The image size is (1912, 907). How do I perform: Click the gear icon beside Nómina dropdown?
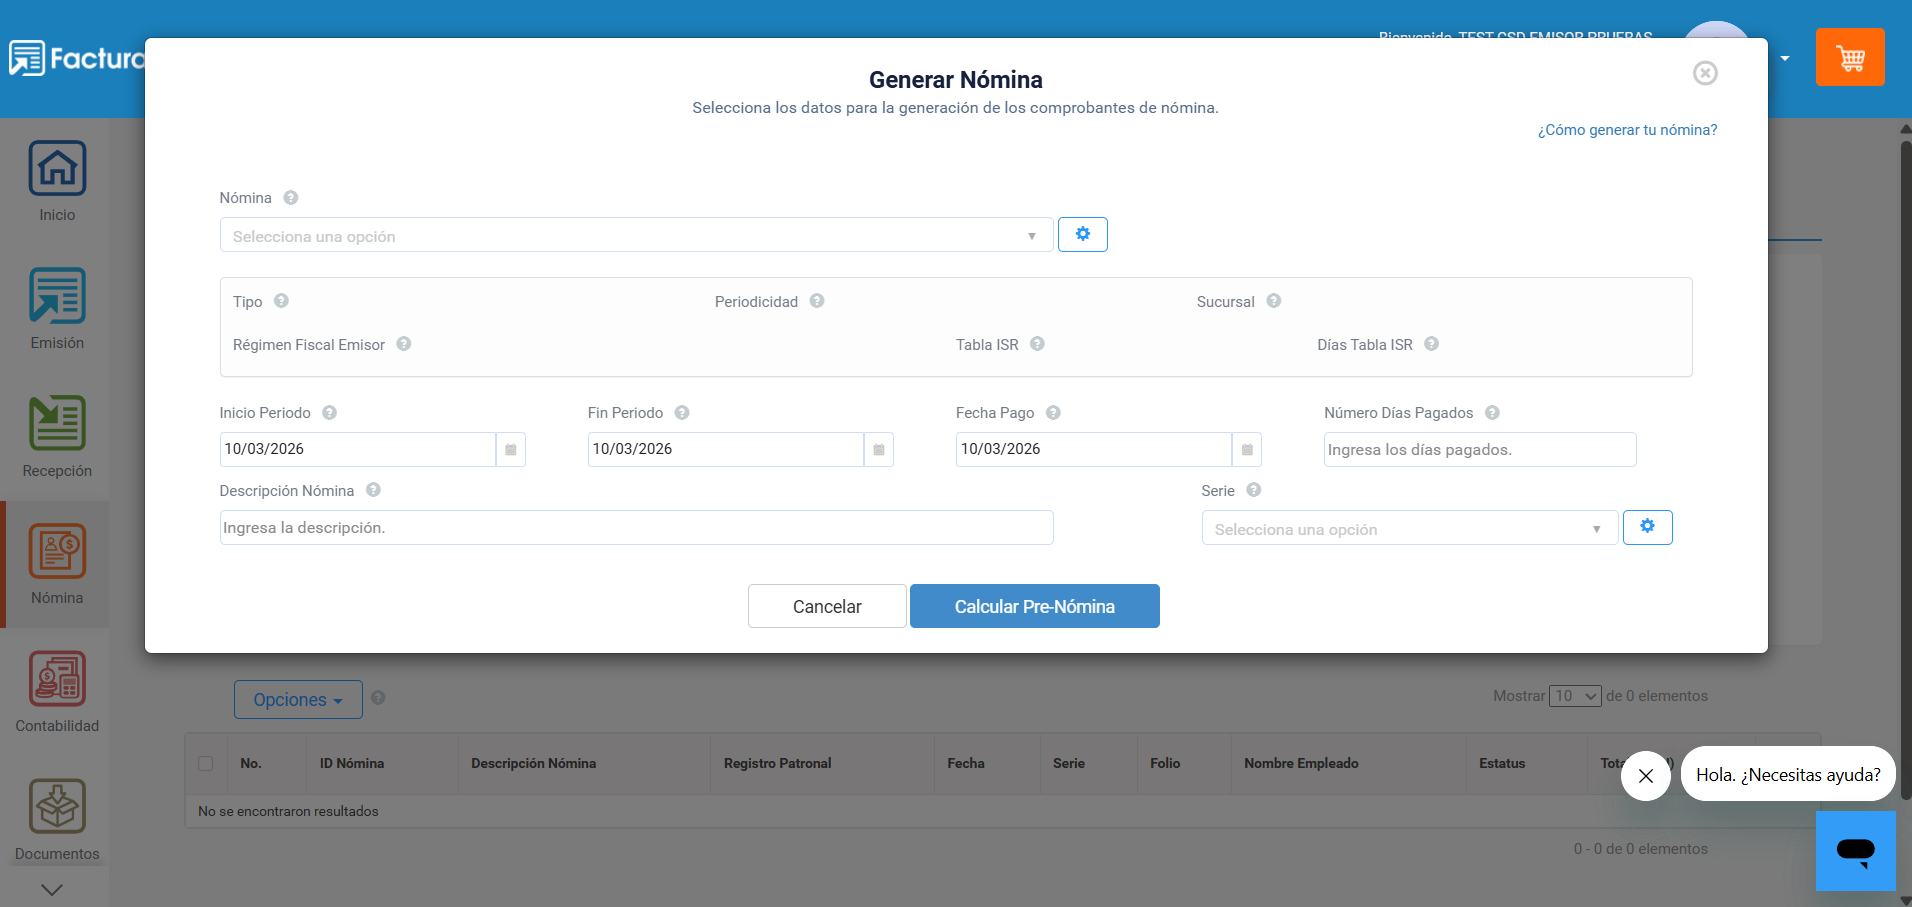coord(1082,234)
